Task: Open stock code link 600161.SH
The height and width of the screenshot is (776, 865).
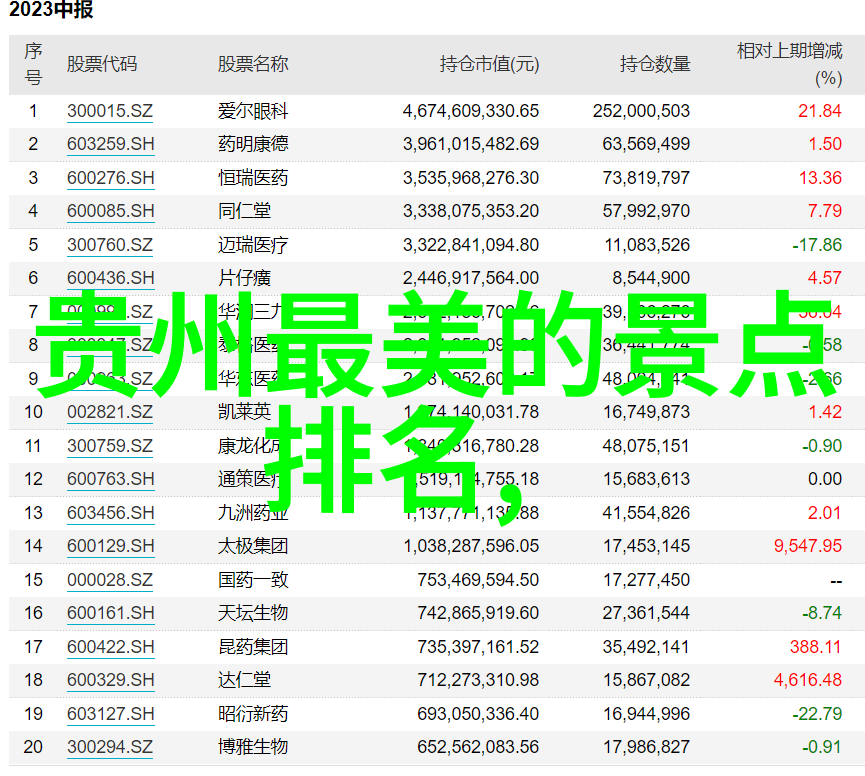Action: pos(110,613)
